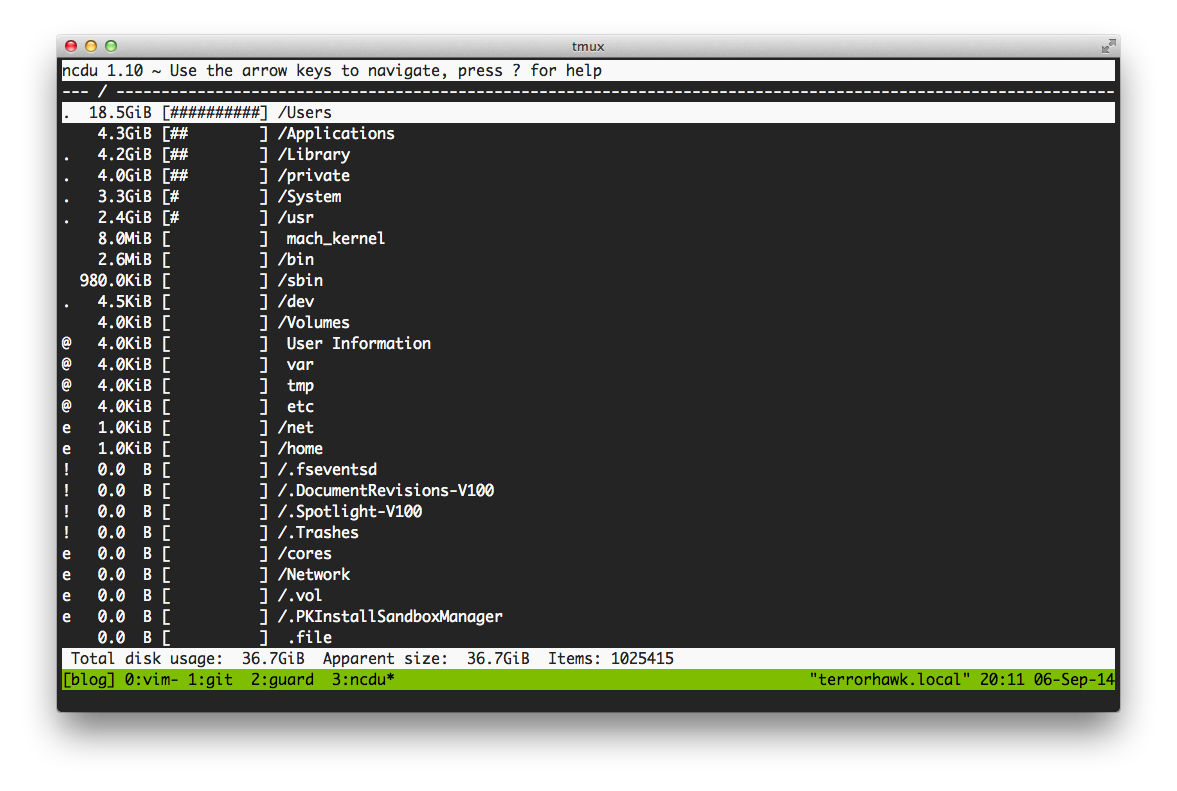
Task: Switch to the 2:guard tmux window
Action: tap(282, 680)
